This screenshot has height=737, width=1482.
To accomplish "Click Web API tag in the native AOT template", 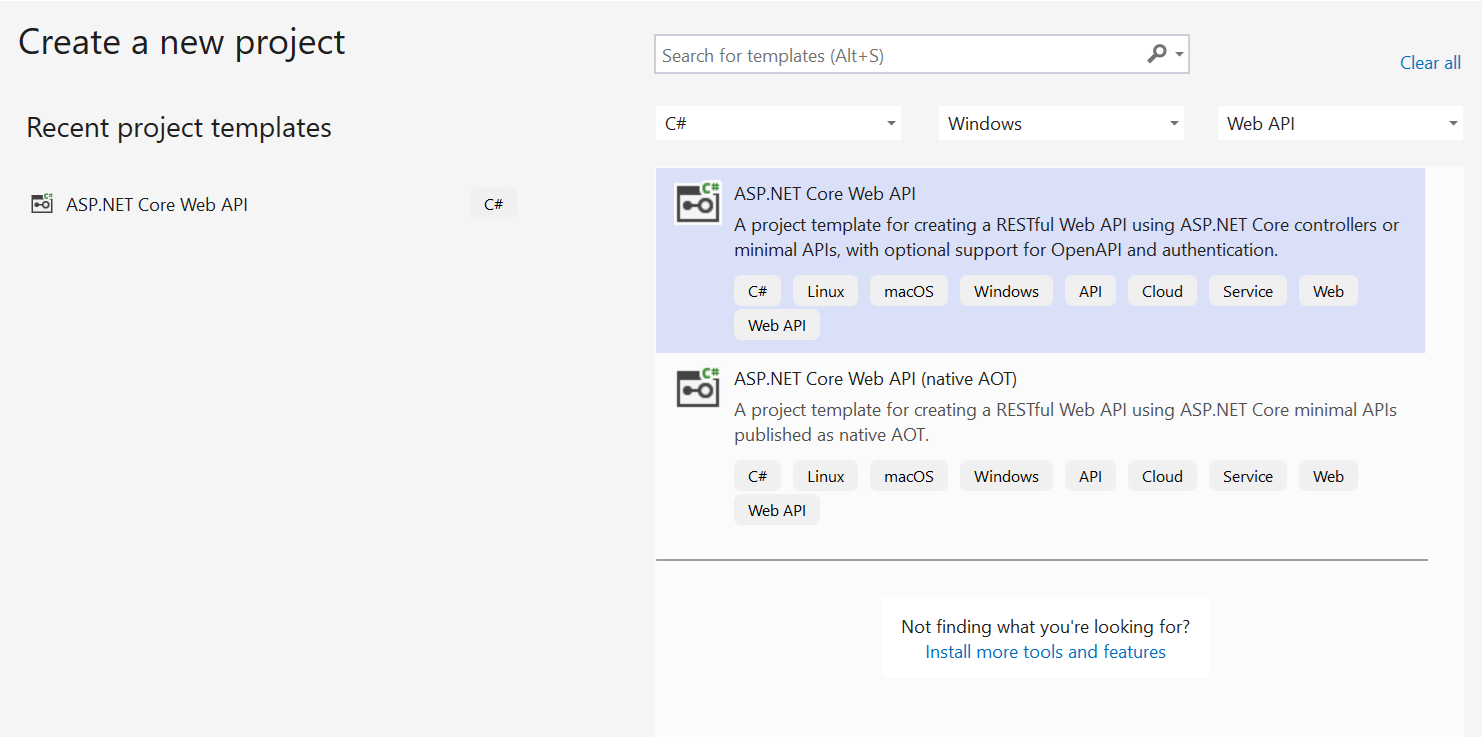I will [x=777, y=510].
